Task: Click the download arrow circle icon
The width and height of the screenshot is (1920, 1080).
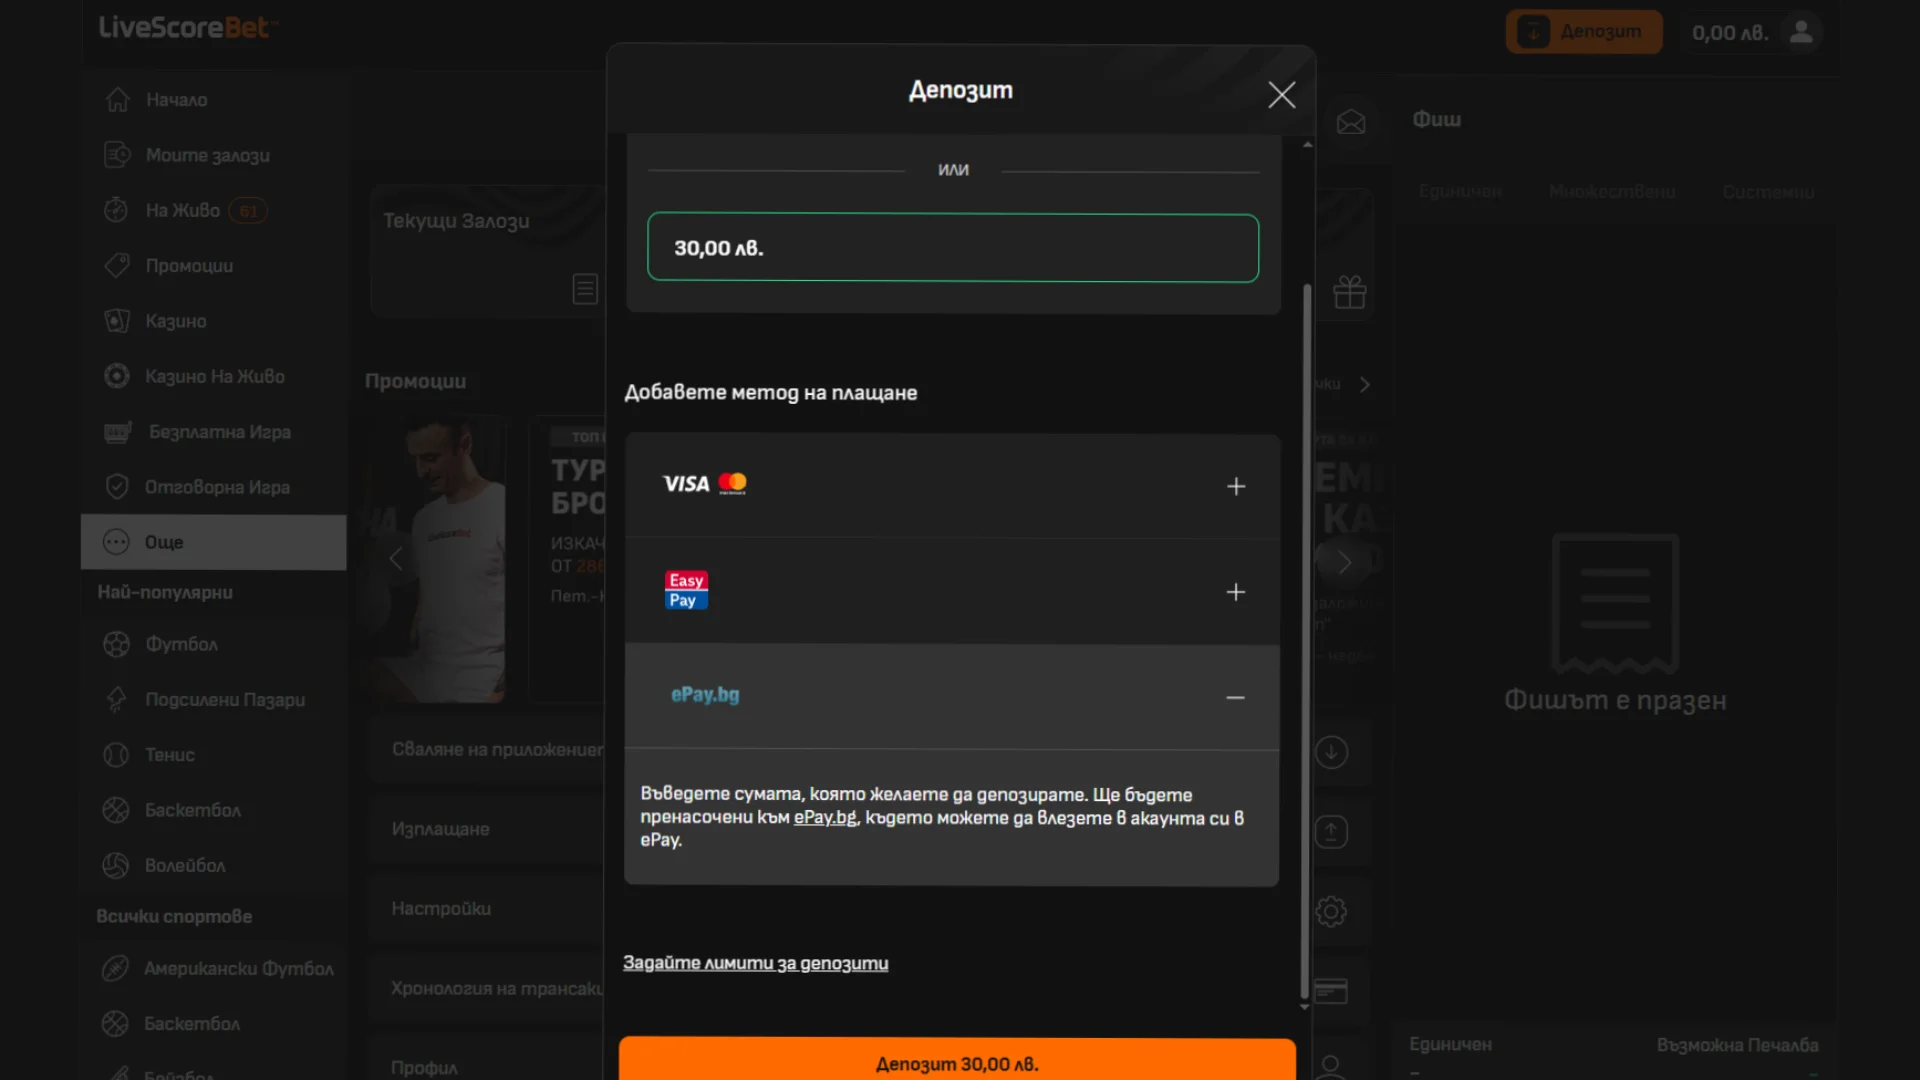Action: pyautogui.click(x=1331, y=752)
